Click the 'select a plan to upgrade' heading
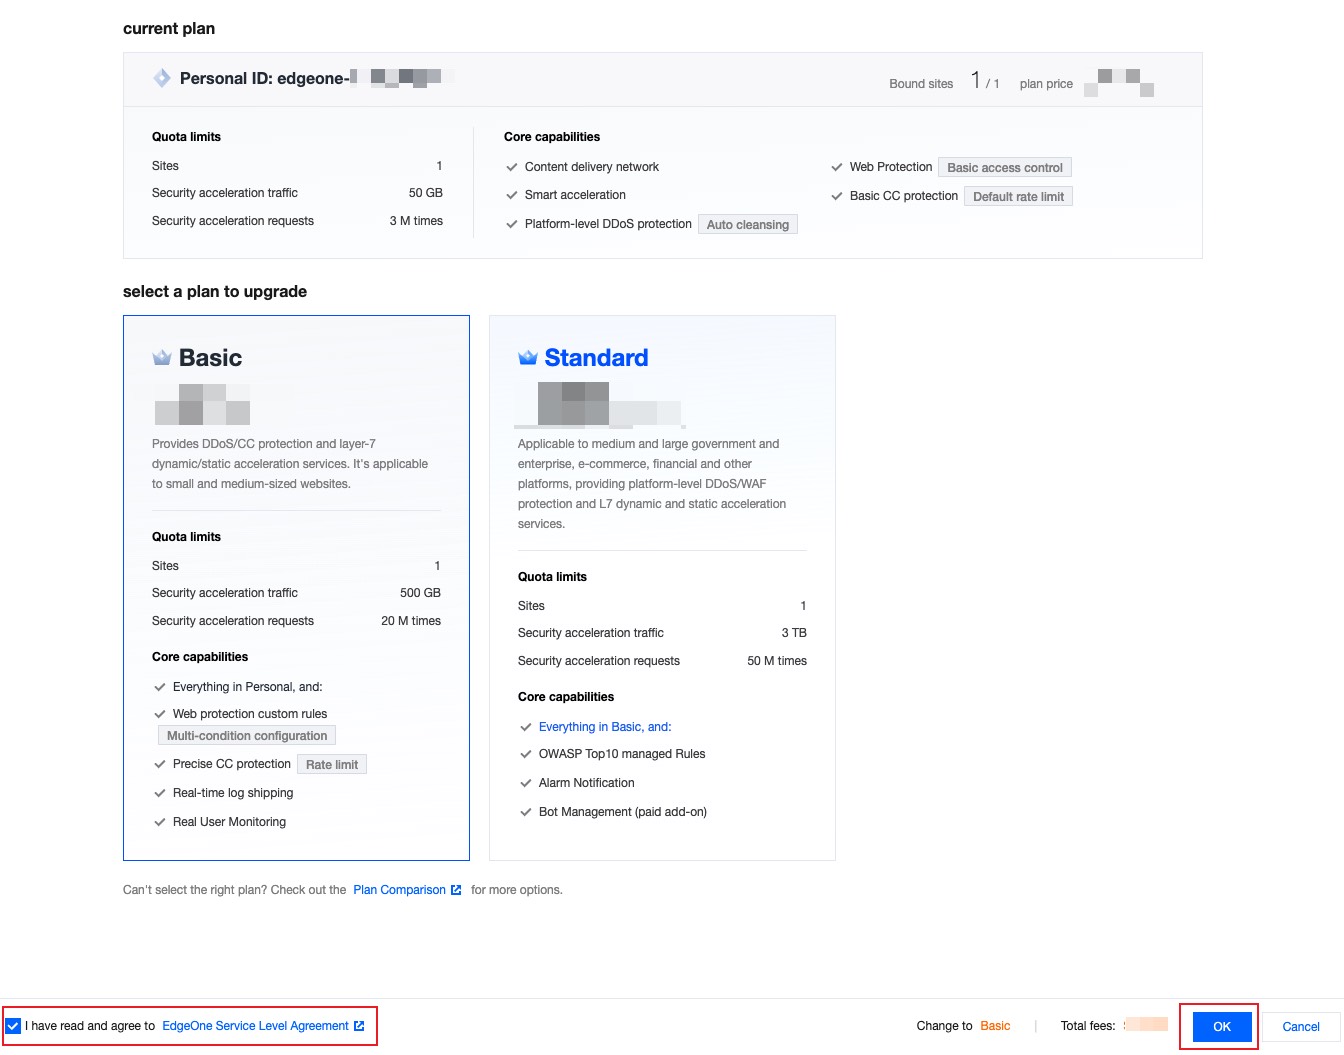The height and width of the screenshot is (1055, 1344). coord(215,291)
